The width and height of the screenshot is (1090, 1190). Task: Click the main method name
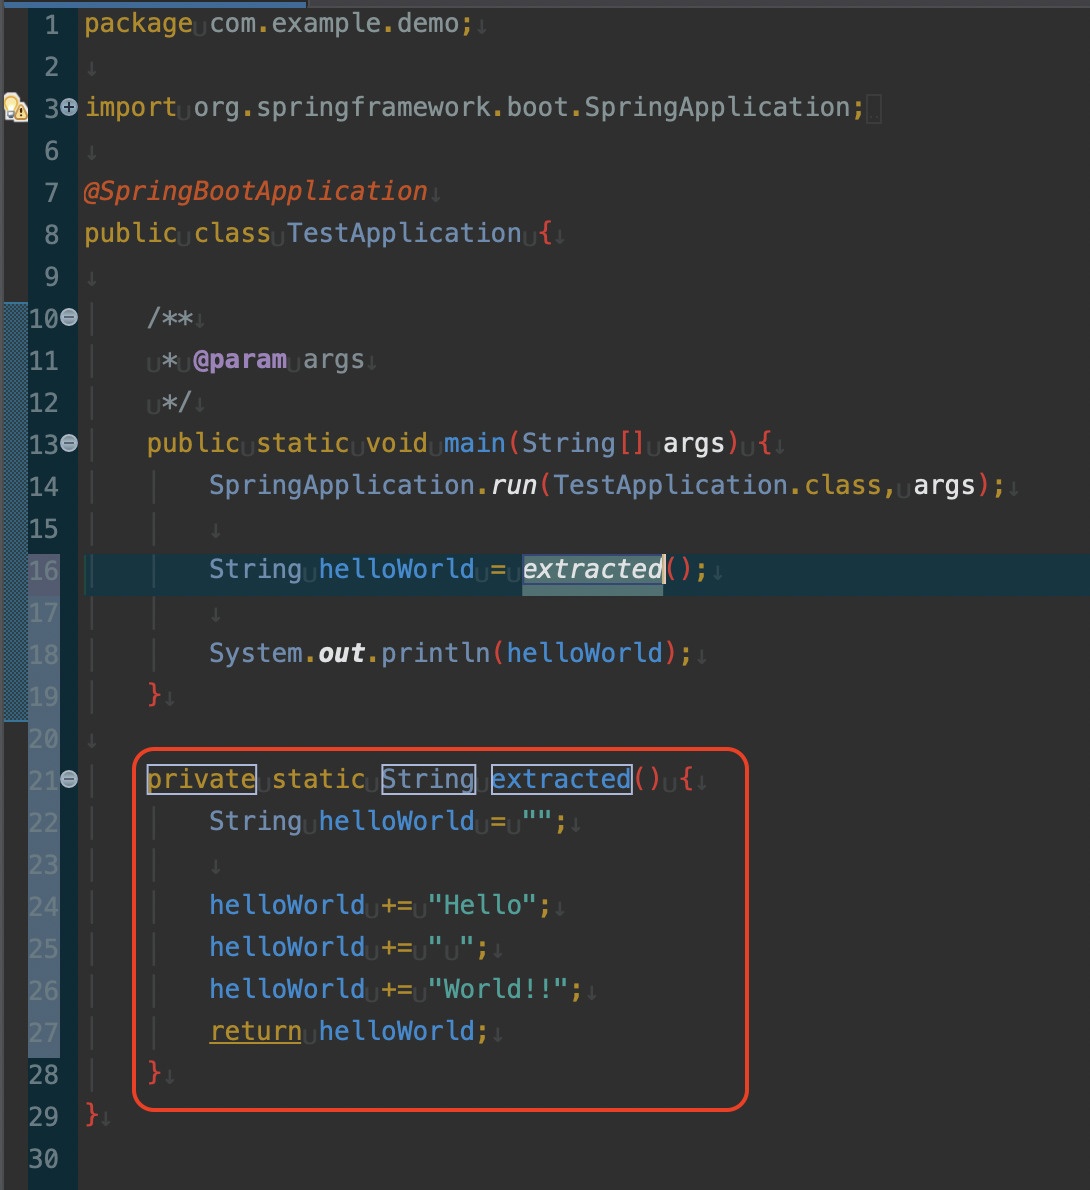point(474,443)
